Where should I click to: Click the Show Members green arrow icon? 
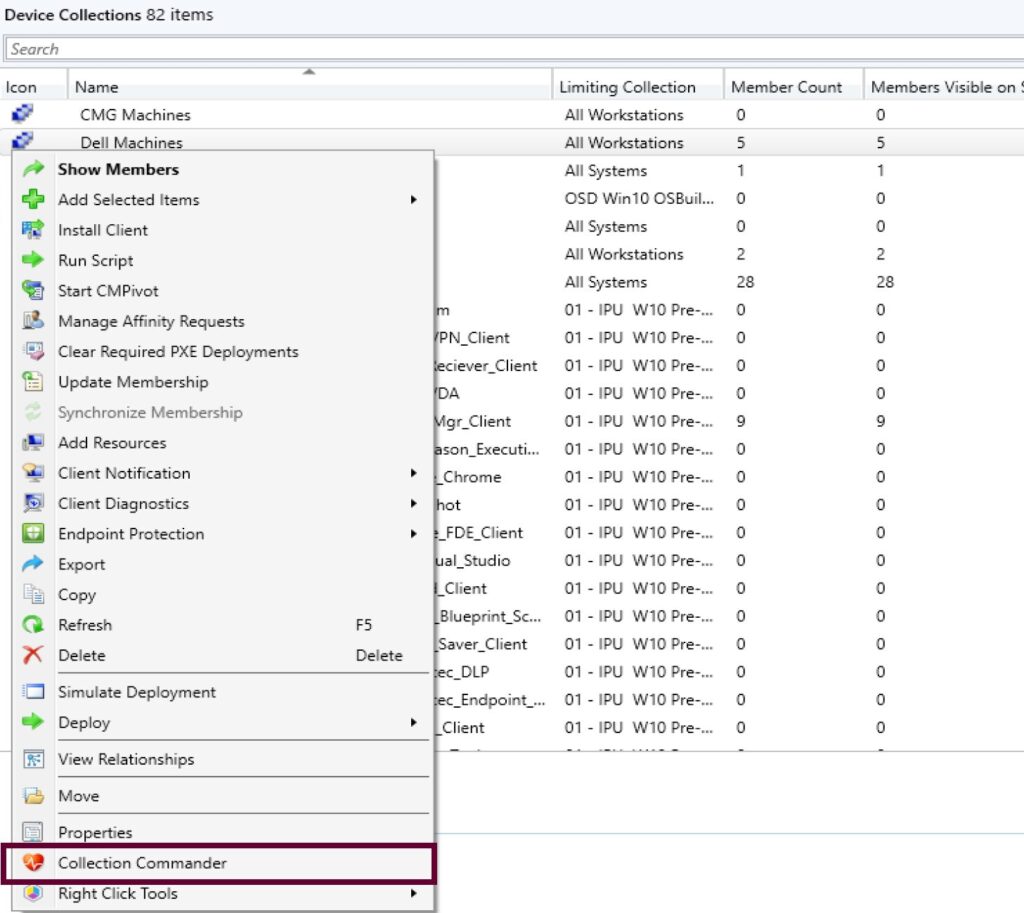pos(33,170)
